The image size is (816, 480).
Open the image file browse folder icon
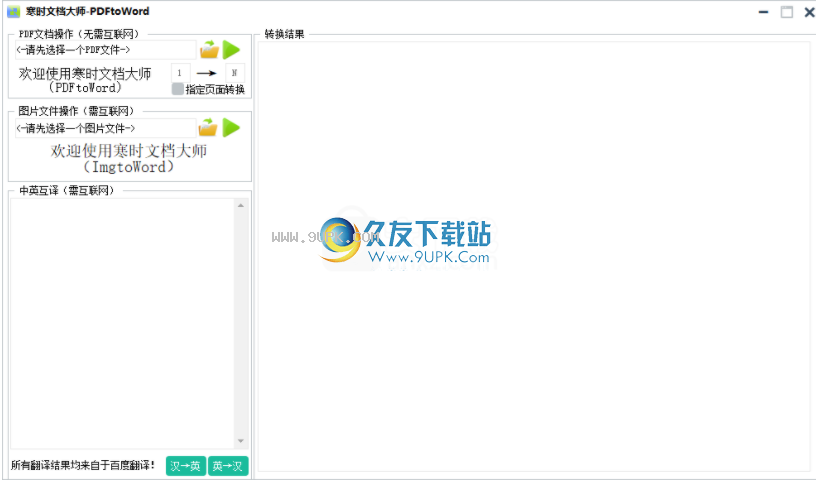208,128
